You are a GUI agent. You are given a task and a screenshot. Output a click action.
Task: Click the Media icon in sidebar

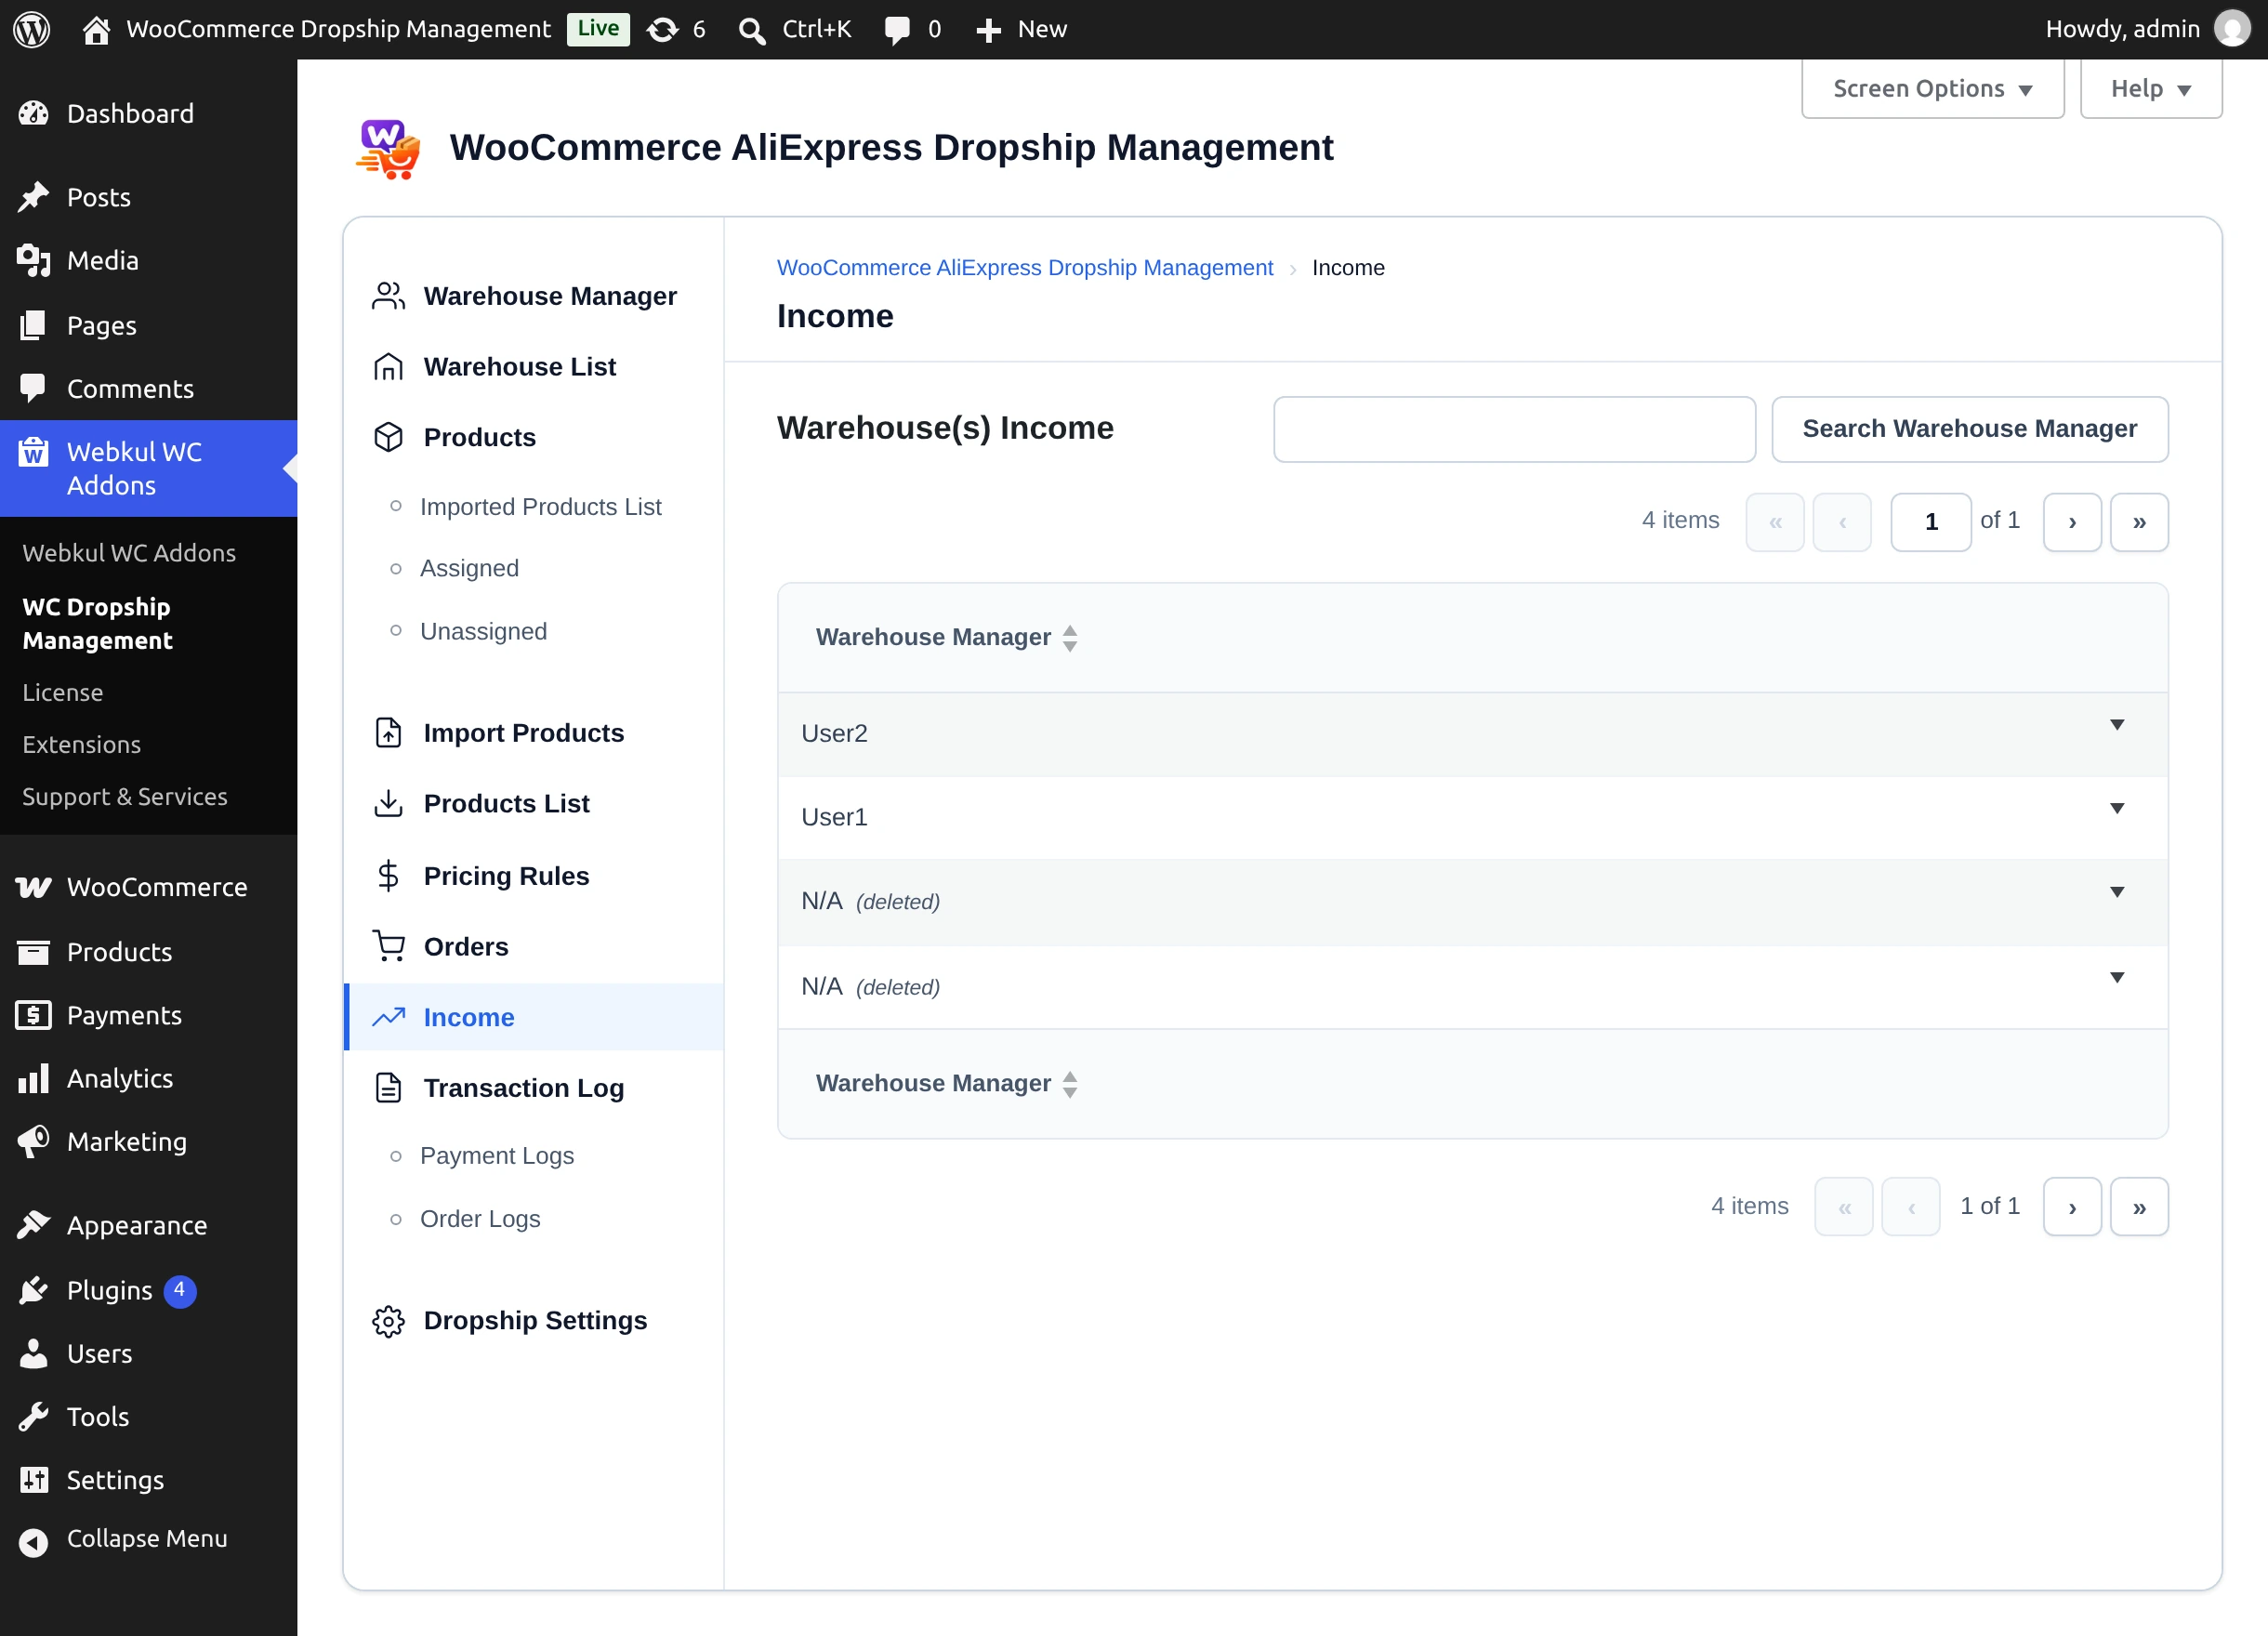tap(33, 261)
